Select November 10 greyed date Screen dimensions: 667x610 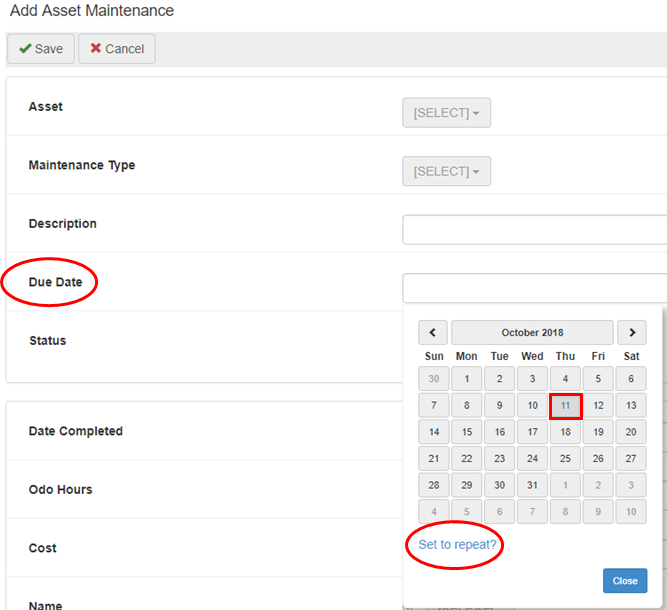tap(631, 511)
